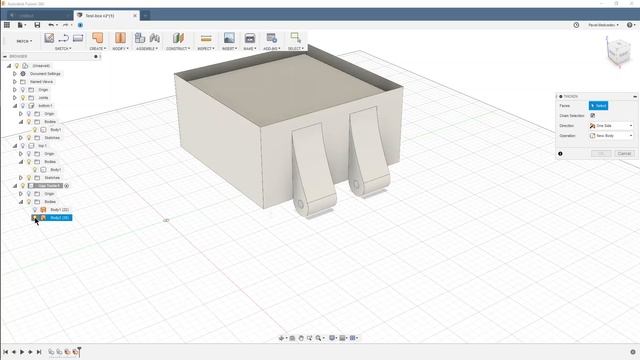Open the INSPECT menu dropdown
640x360 pixels.
(x=206, y=49)
